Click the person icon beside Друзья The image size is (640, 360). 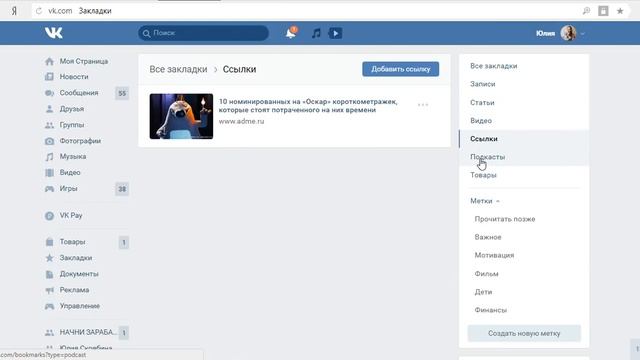pyautogui.click(x=49, y=109)
